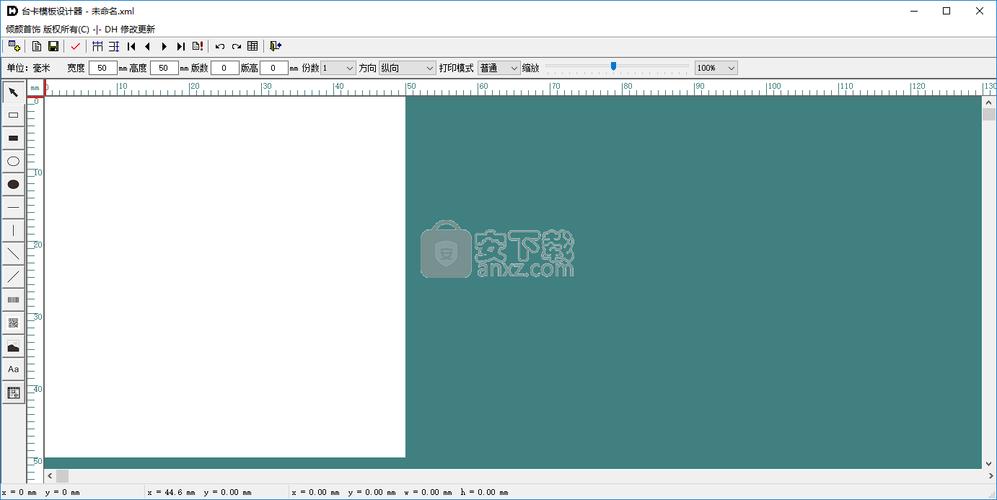Image resolution: width=997 pixels, height=500 pixels.
Task: Select the table field tool at toolbox bottom
Action: [13, 392]
